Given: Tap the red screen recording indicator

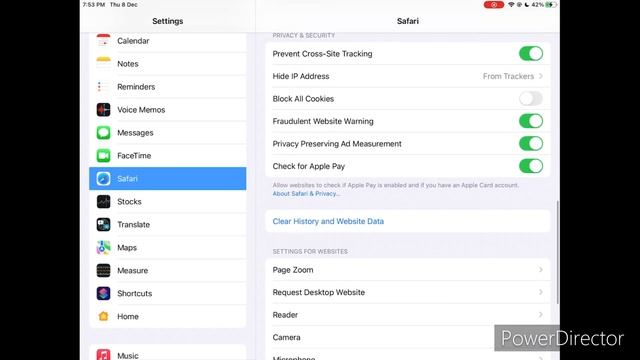Looking at the screenshot, I should pyautogui.click(x=493, y=5).
